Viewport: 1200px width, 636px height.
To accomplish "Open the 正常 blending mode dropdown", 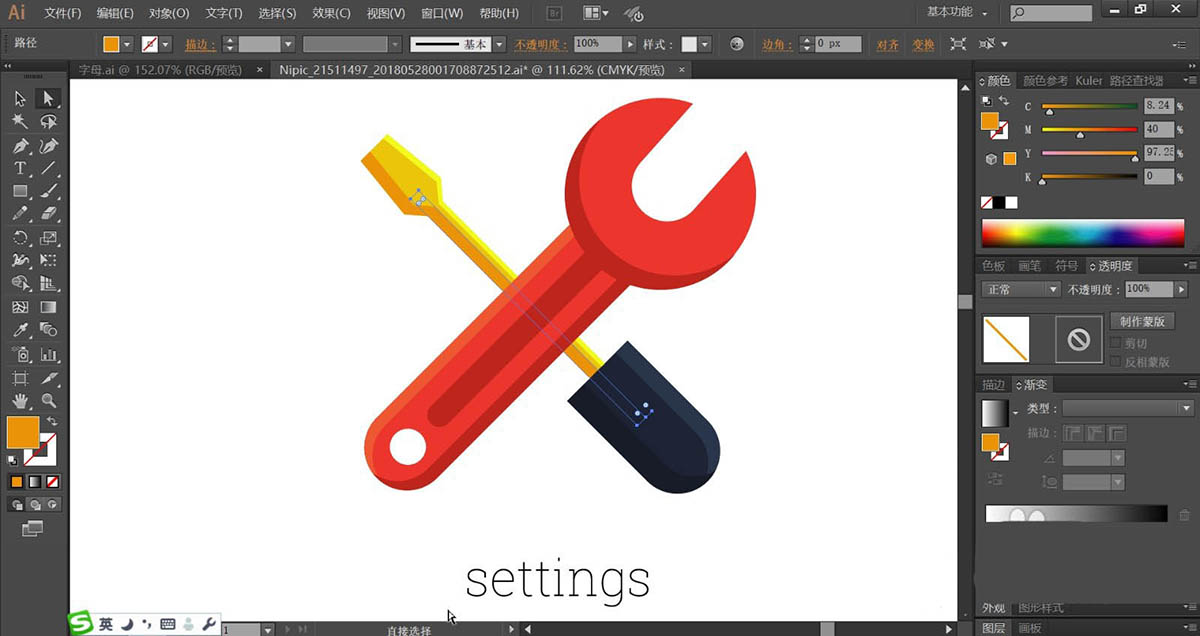I will point(1020,289).
